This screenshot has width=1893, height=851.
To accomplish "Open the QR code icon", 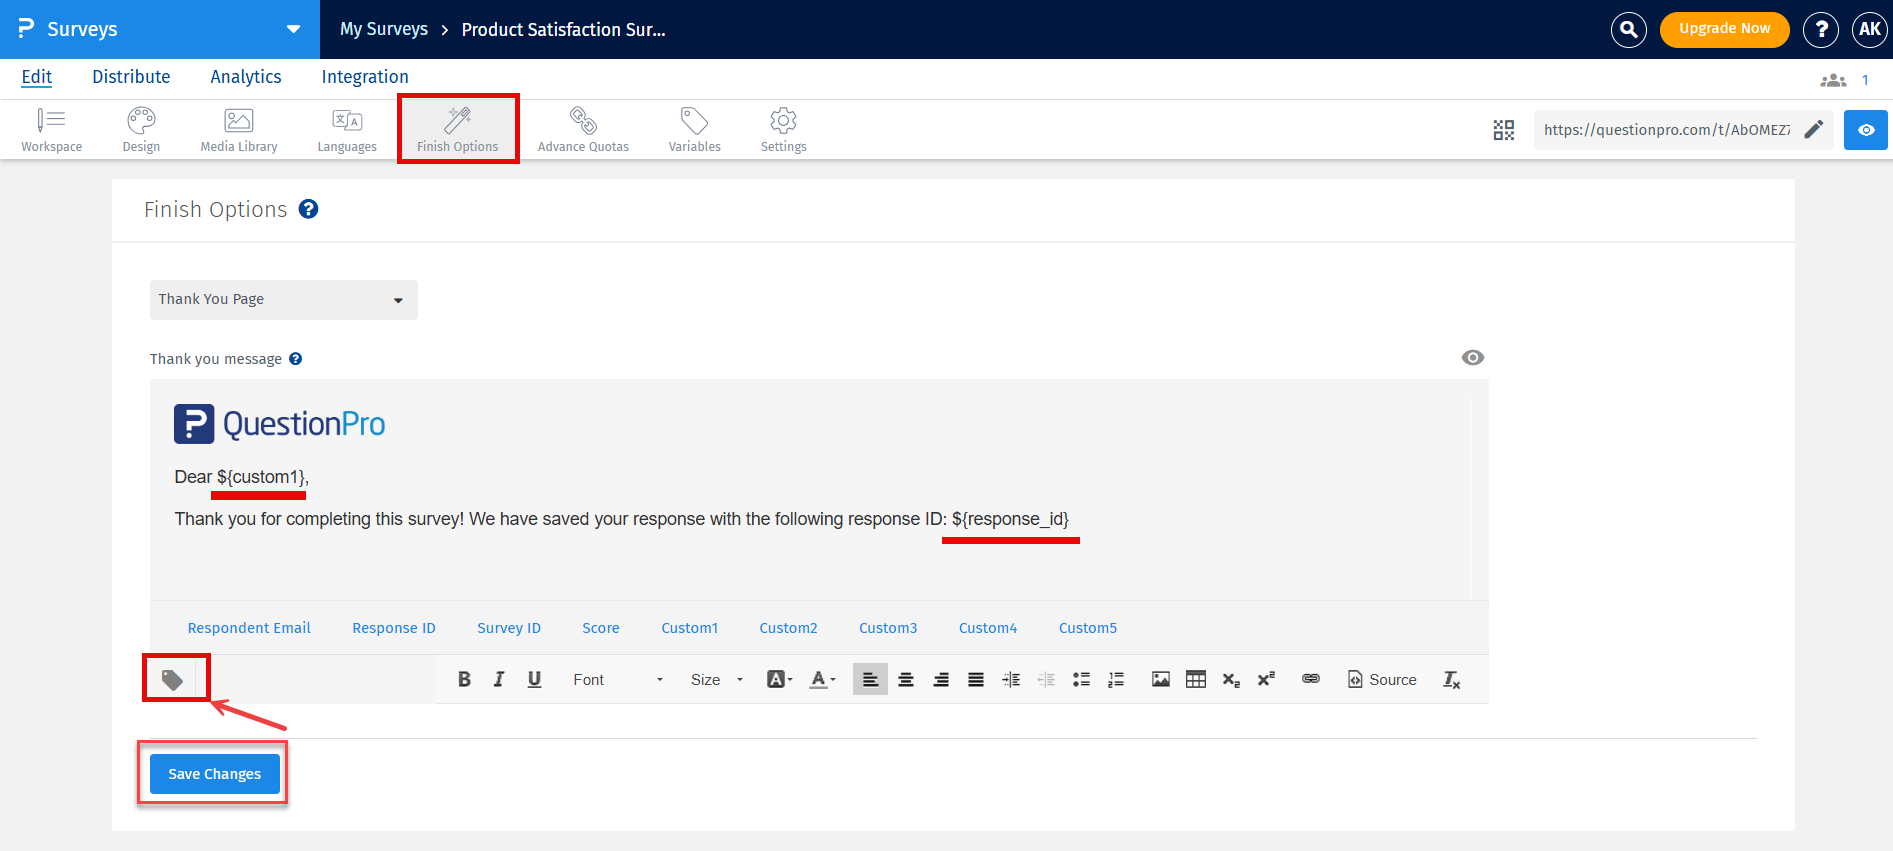I will [1503, 130].
